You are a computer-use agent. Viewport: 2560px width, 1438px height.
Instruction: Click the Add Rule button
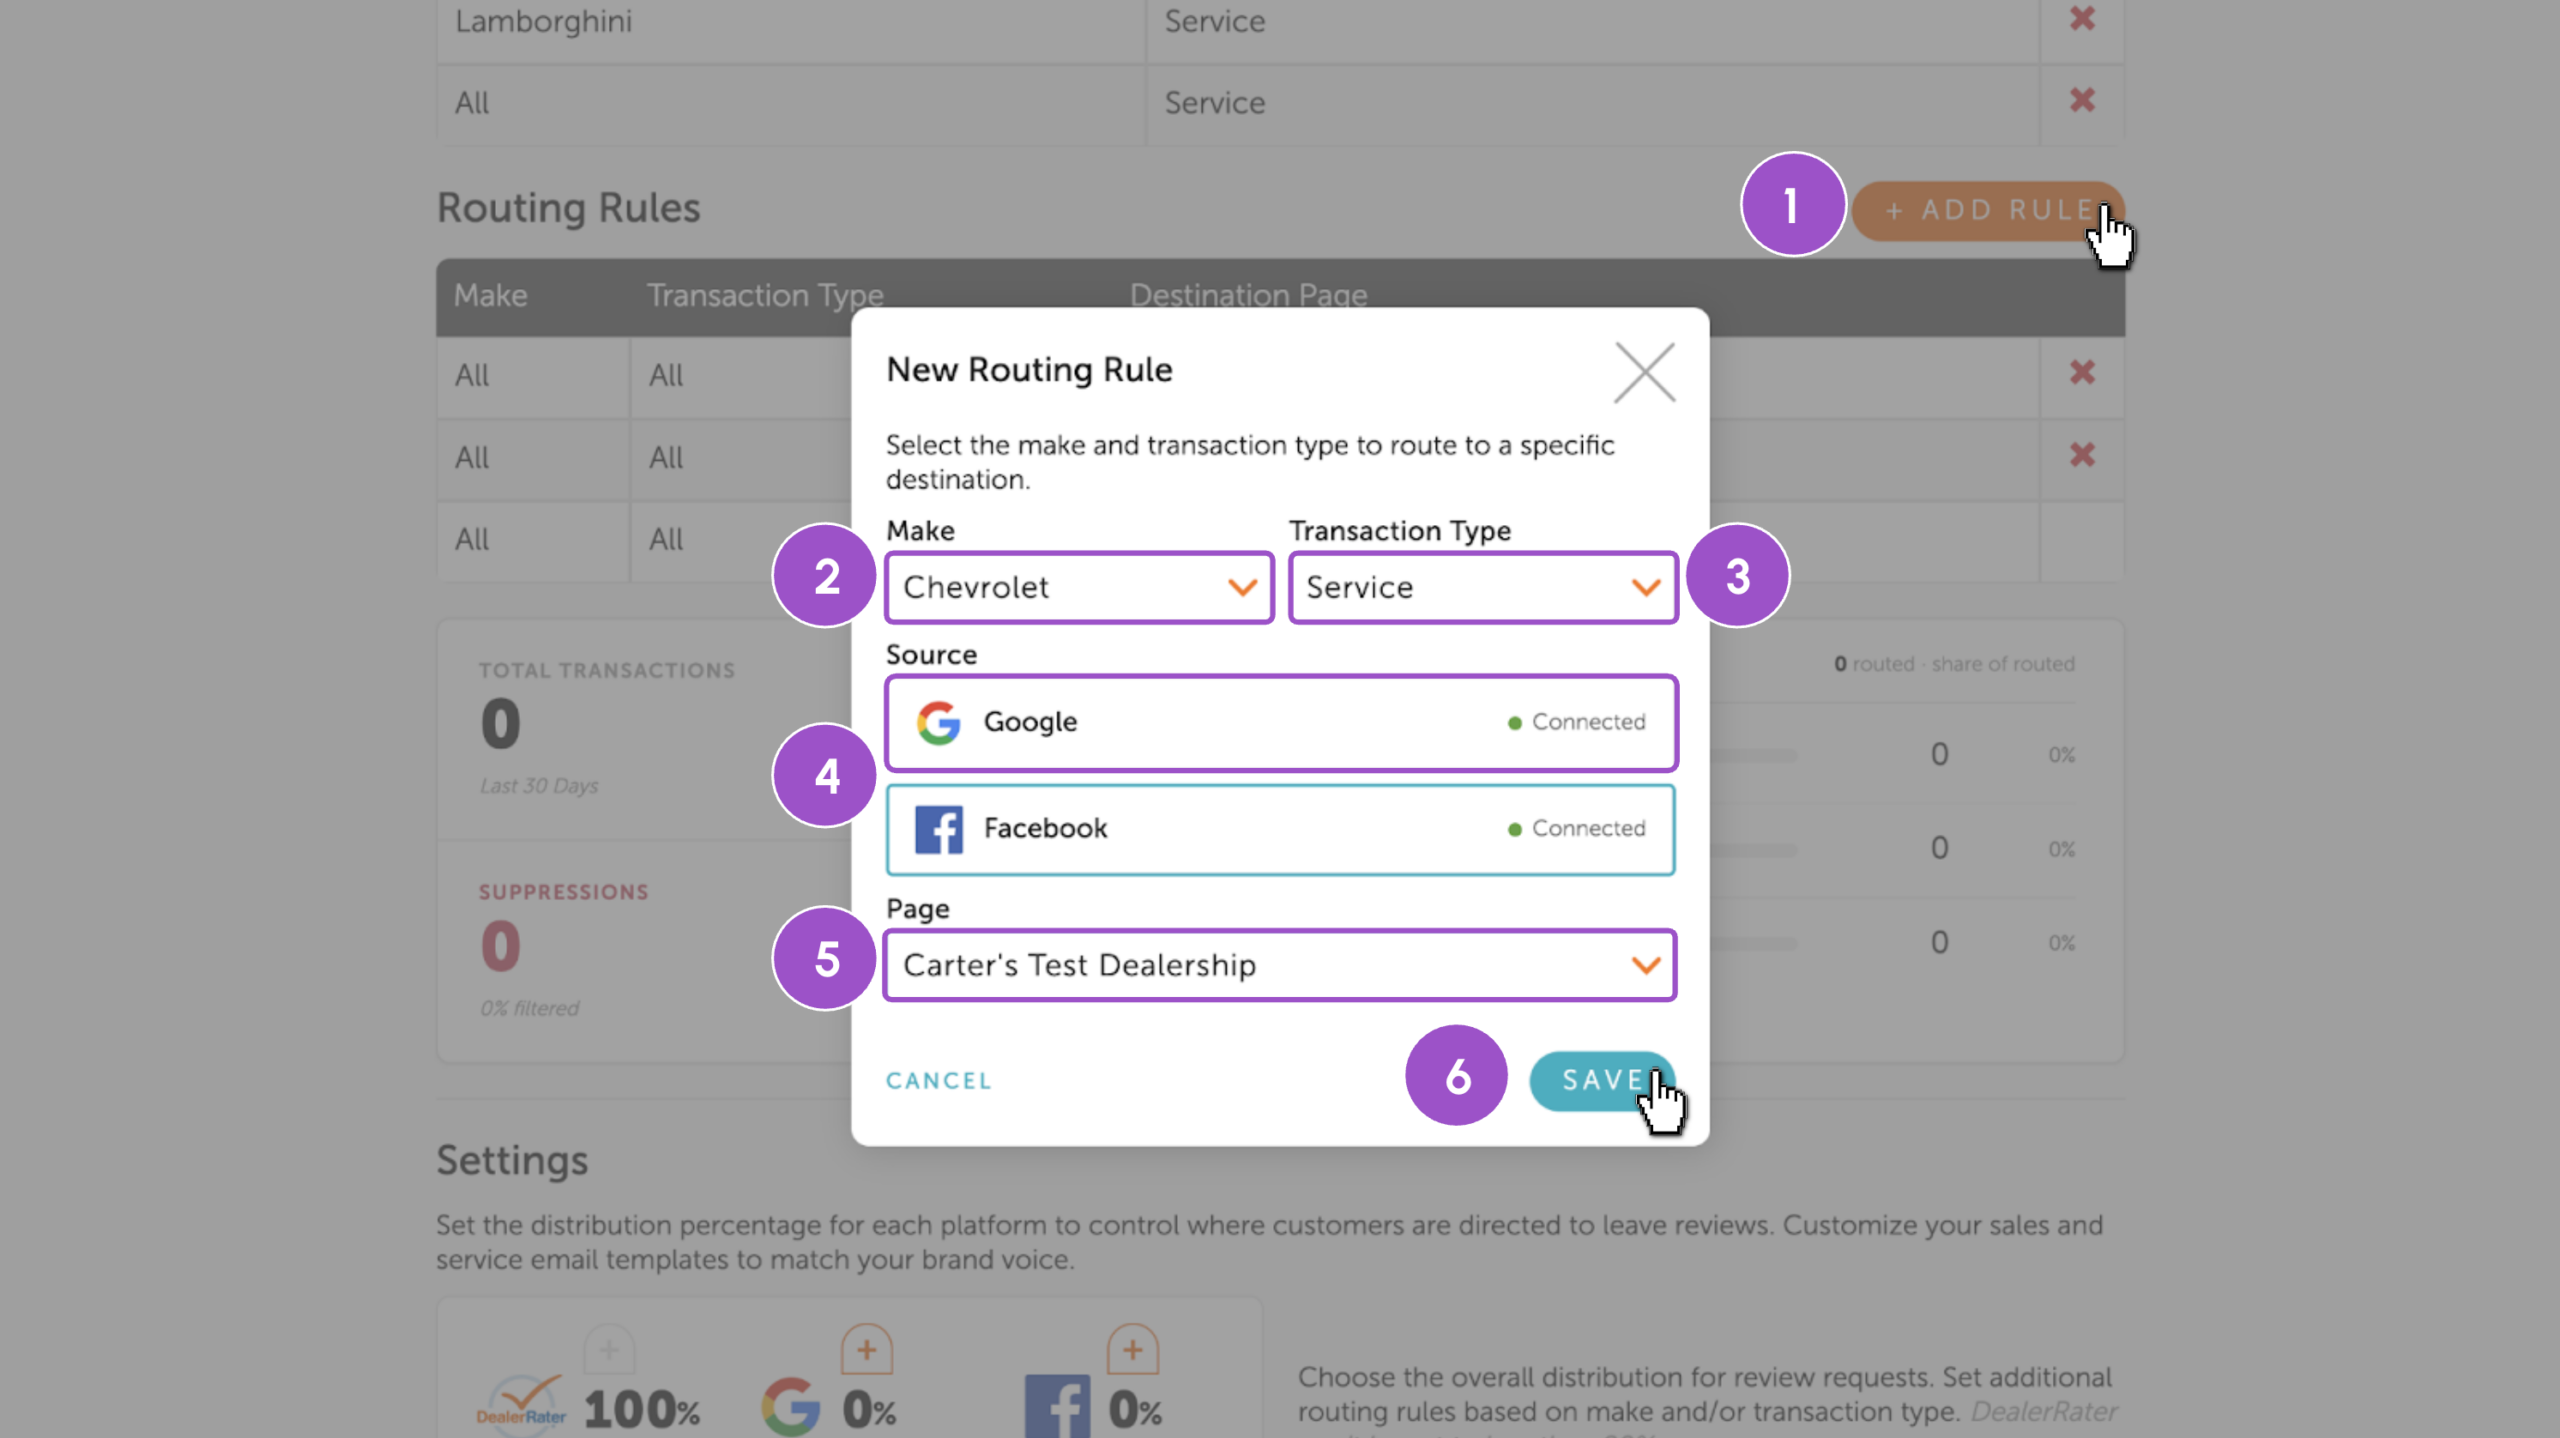[x=1988, y=210]
